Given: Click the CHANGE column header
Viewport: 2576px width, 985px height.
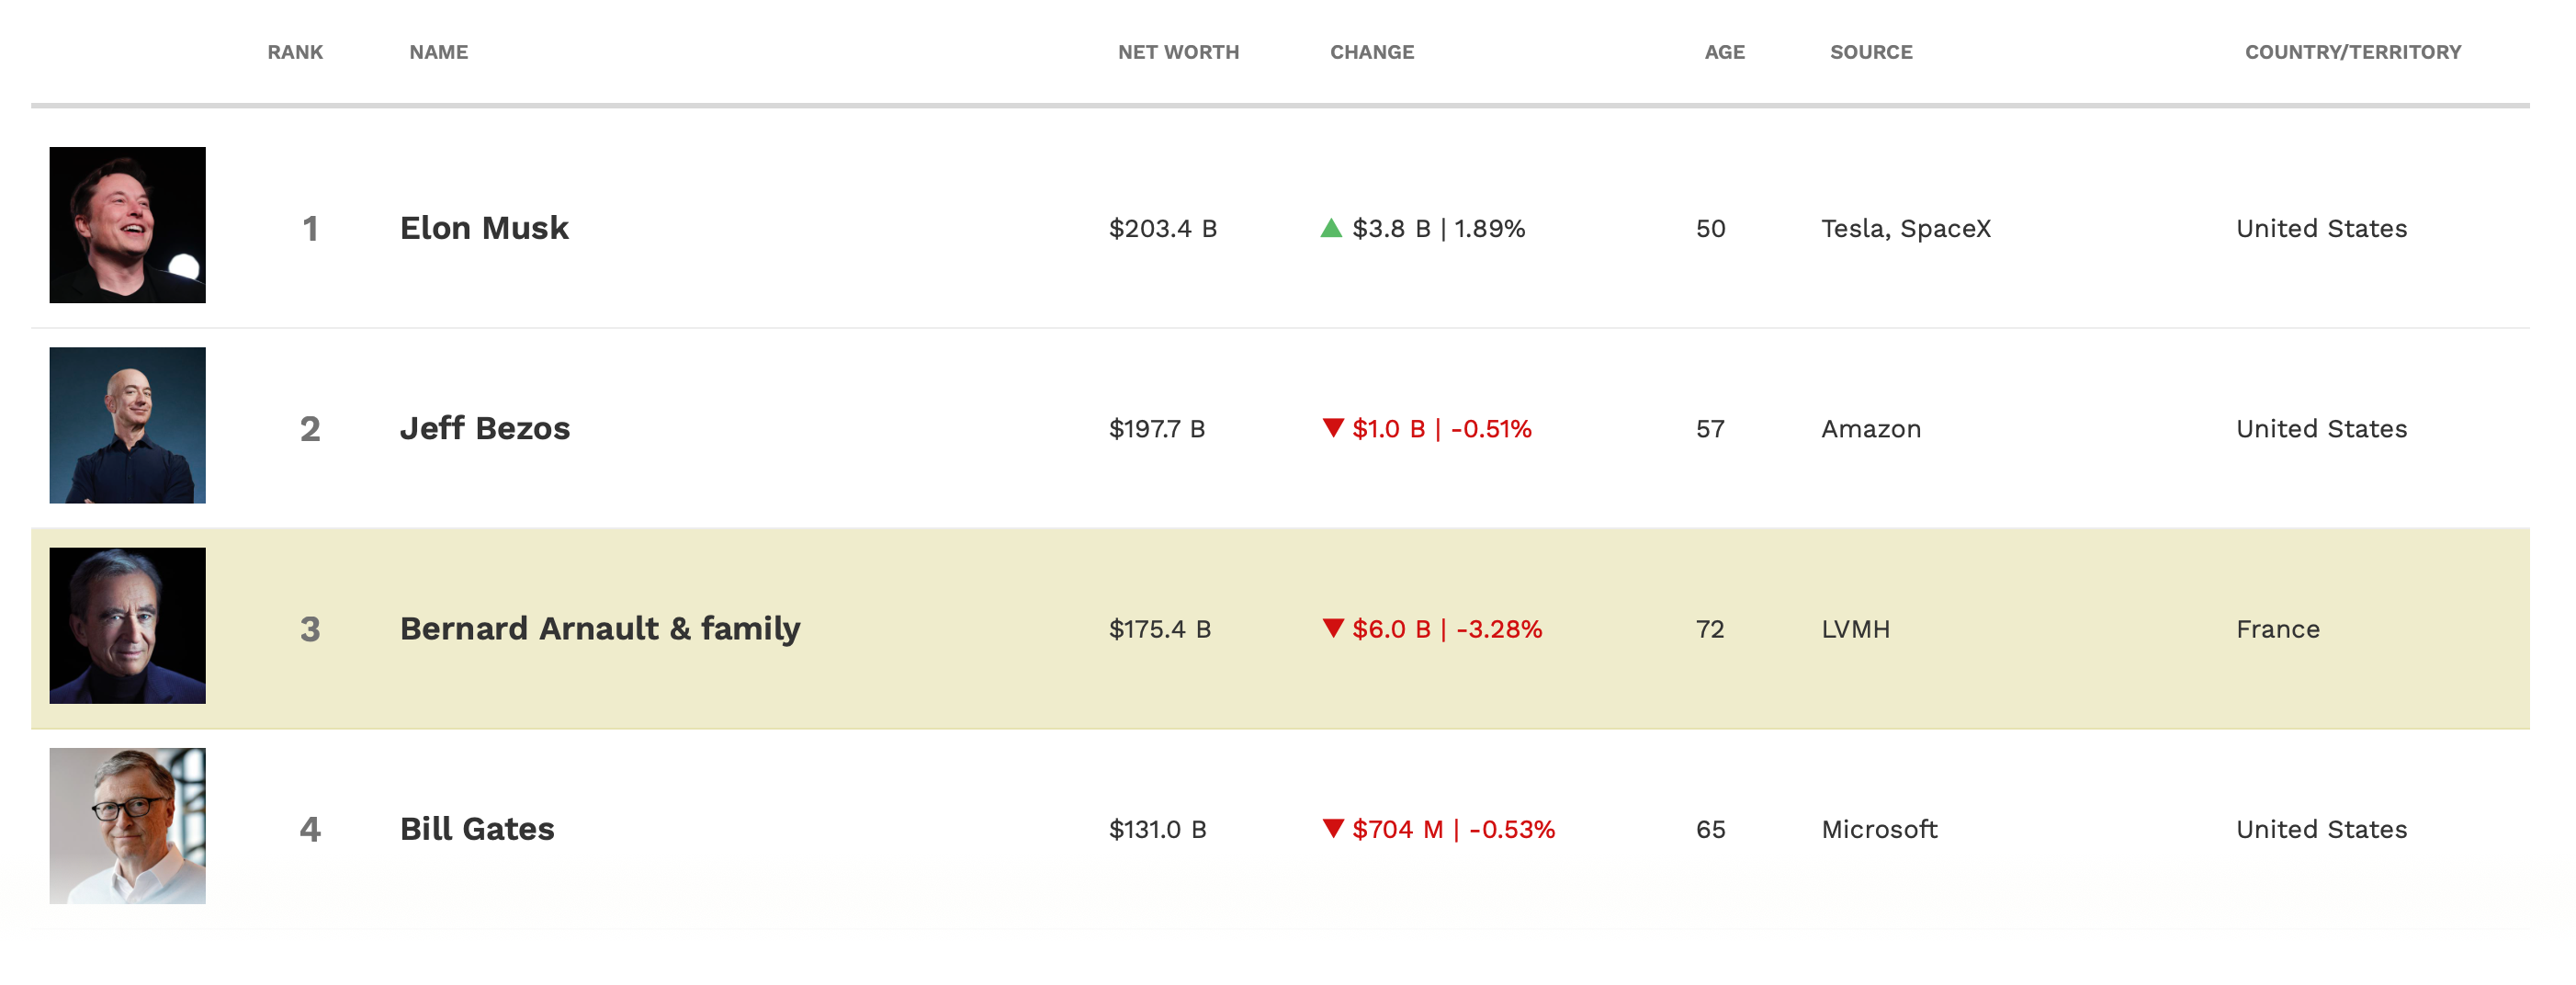Looking at the screenshot, I should [x=1371, y=52].
